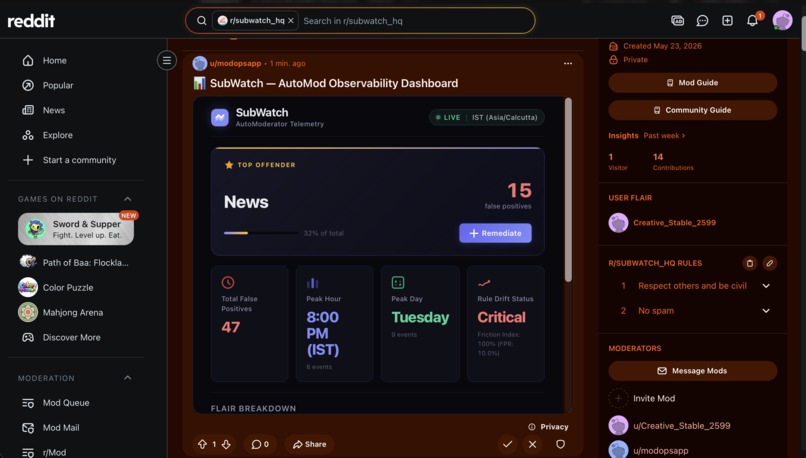Image resolution: width=806 pixels, height=458 pixels.
Task: Share the SubWatch post
Action: point(309,444)
